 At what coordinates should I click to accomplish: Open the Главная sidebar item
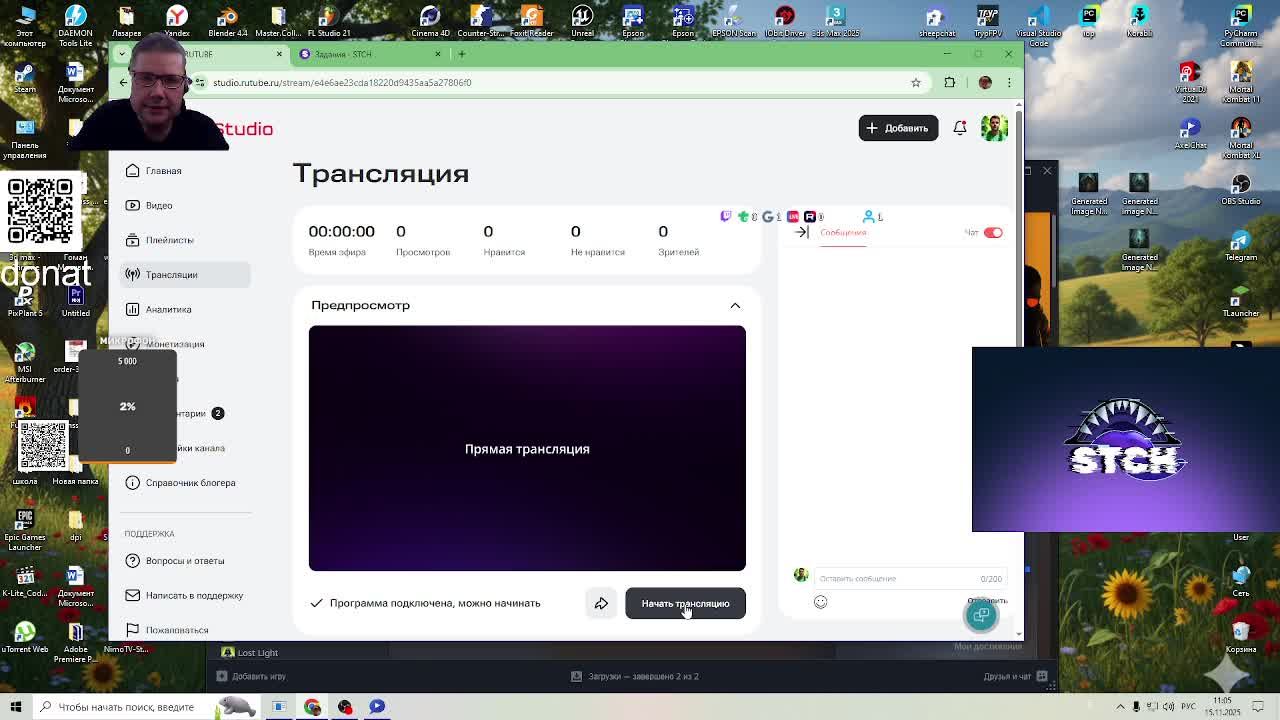tap(185, 171)
